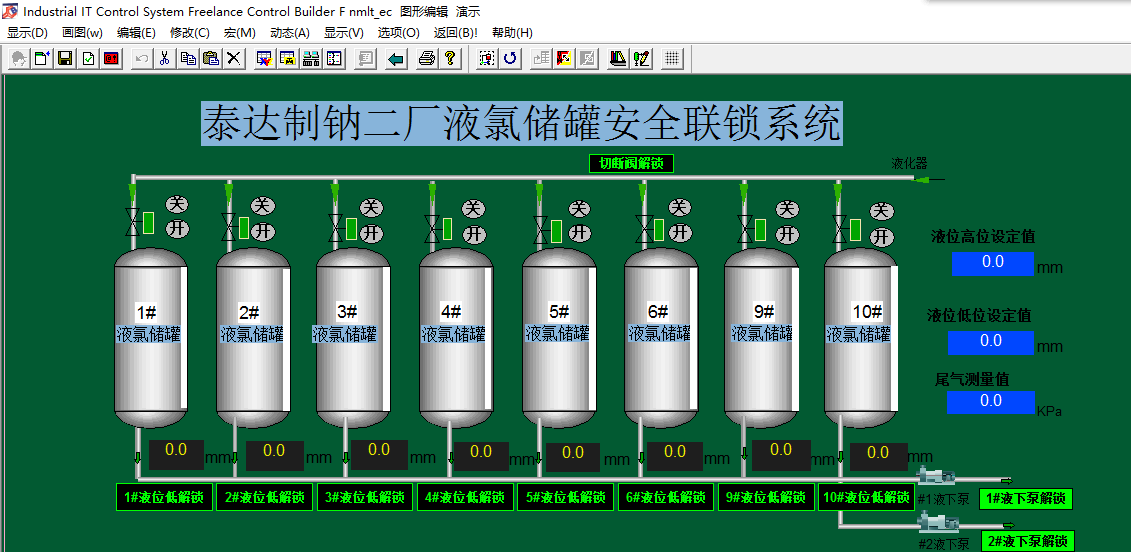Click the 切断阀解锁 button
Screen dimensions: 1131x552
[631, 164]
